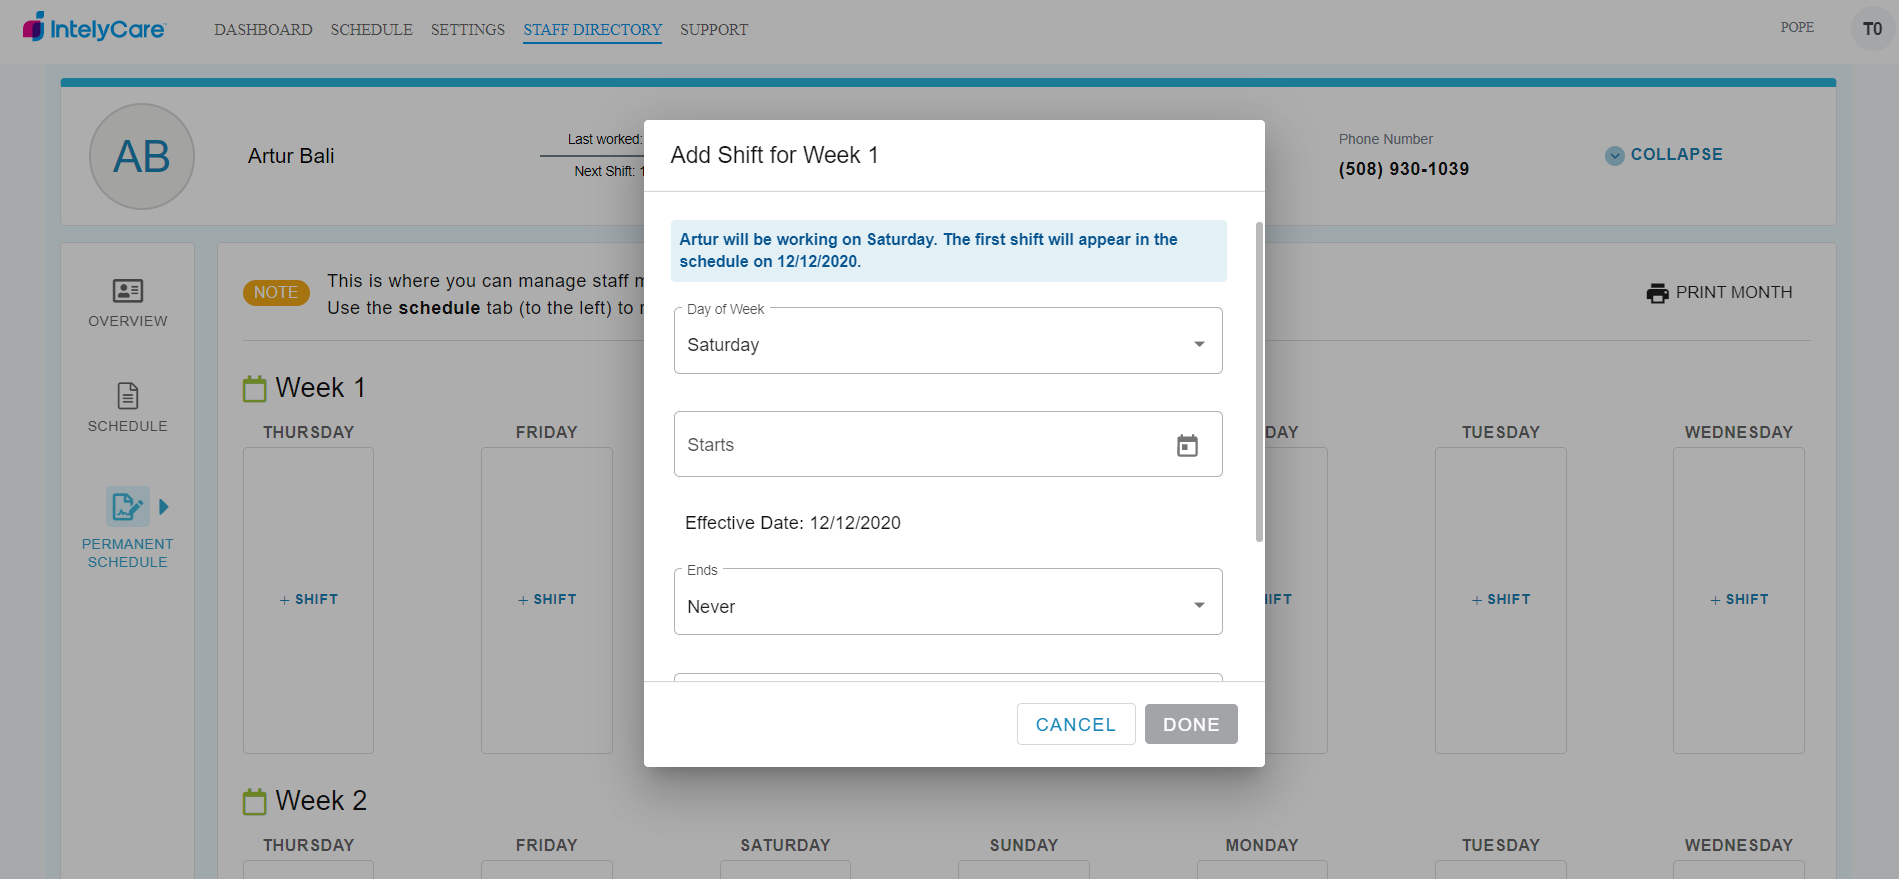Click the Week 1 calendar icon
The width and height of the screenshot is (1899, 879).
255,389
